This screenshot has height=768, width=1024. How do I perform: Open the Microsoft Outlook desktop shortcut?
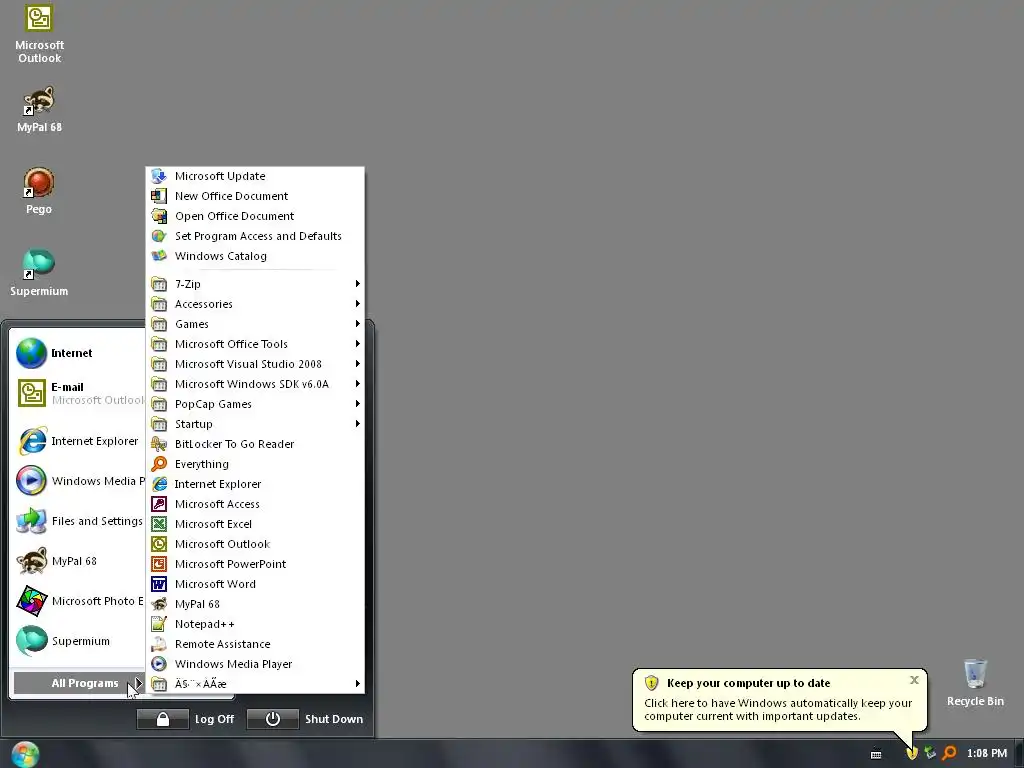coord(39,35)
